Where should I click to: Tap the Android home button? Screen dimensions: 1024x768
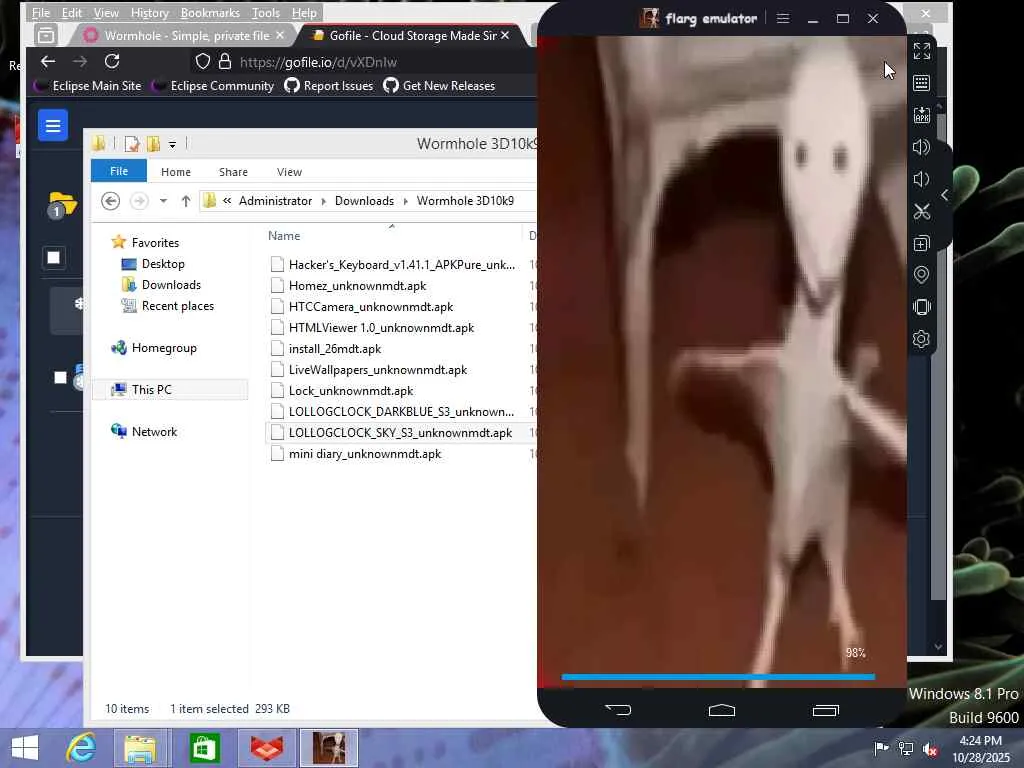[722, 710]
